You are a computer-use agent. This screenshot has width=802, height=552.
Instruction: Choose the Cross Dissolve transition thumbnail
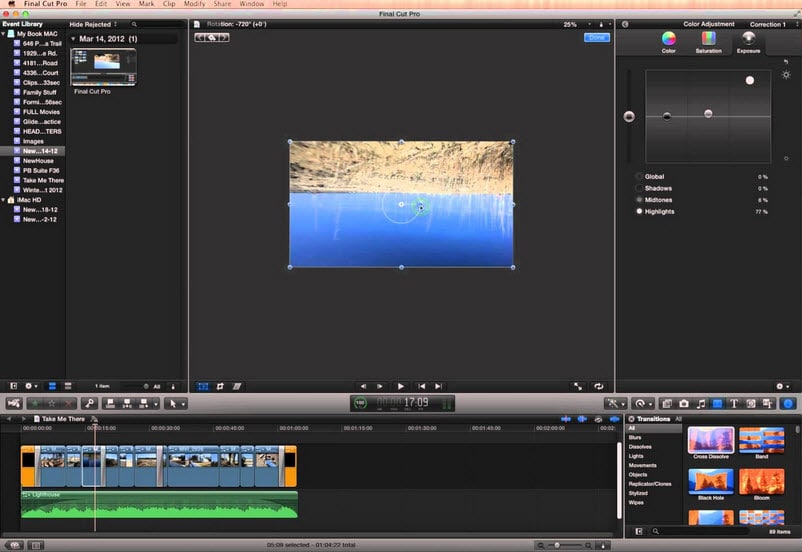click(711, 440)
